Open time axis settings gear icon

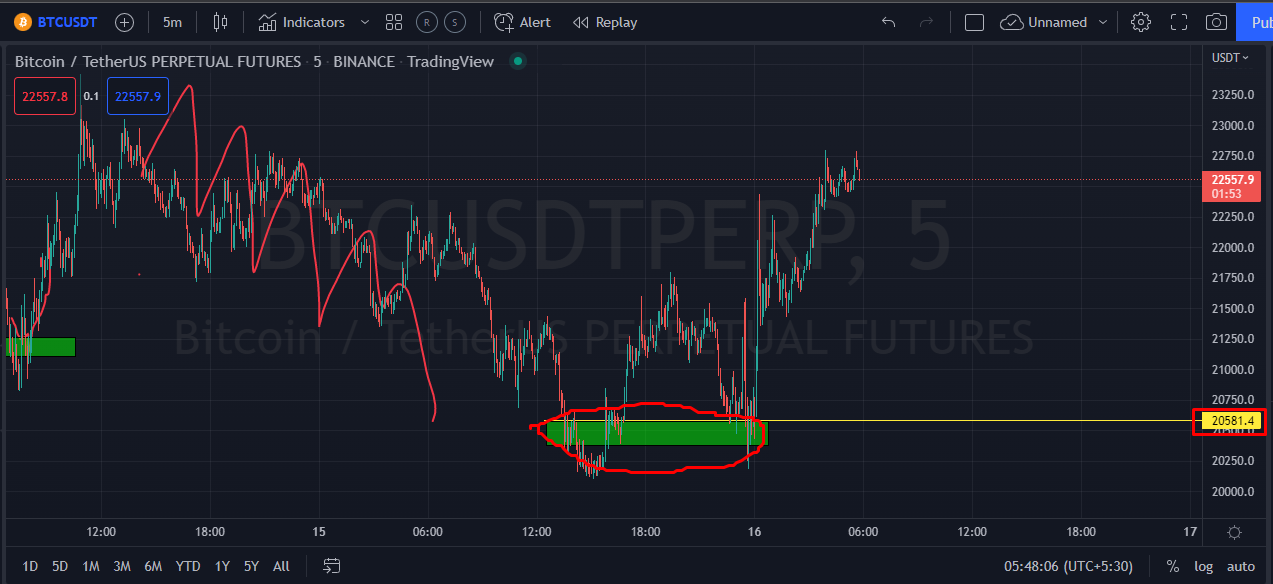[1235, 532]
